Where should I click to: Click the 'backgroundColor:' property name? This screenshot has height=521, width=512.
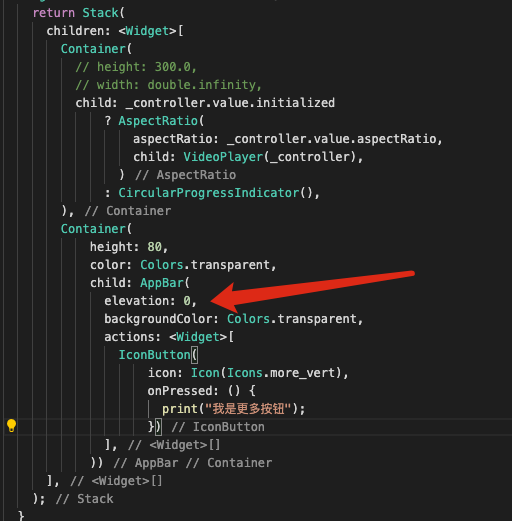pos(161,319)
